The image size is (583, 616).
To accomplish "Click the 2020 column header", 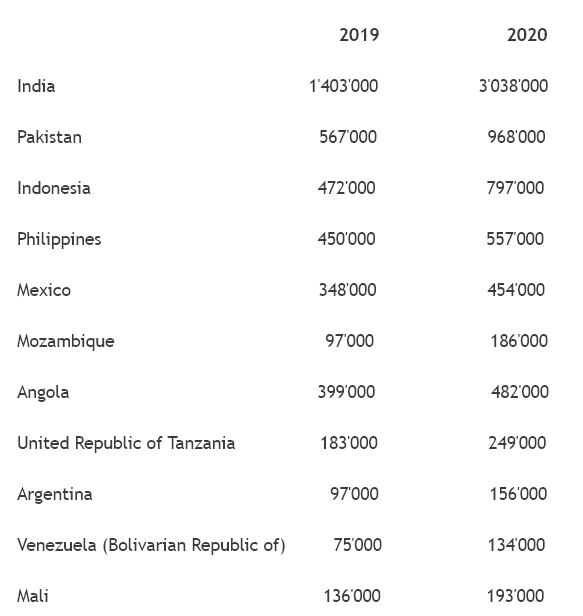I will [x=527, y=35].
